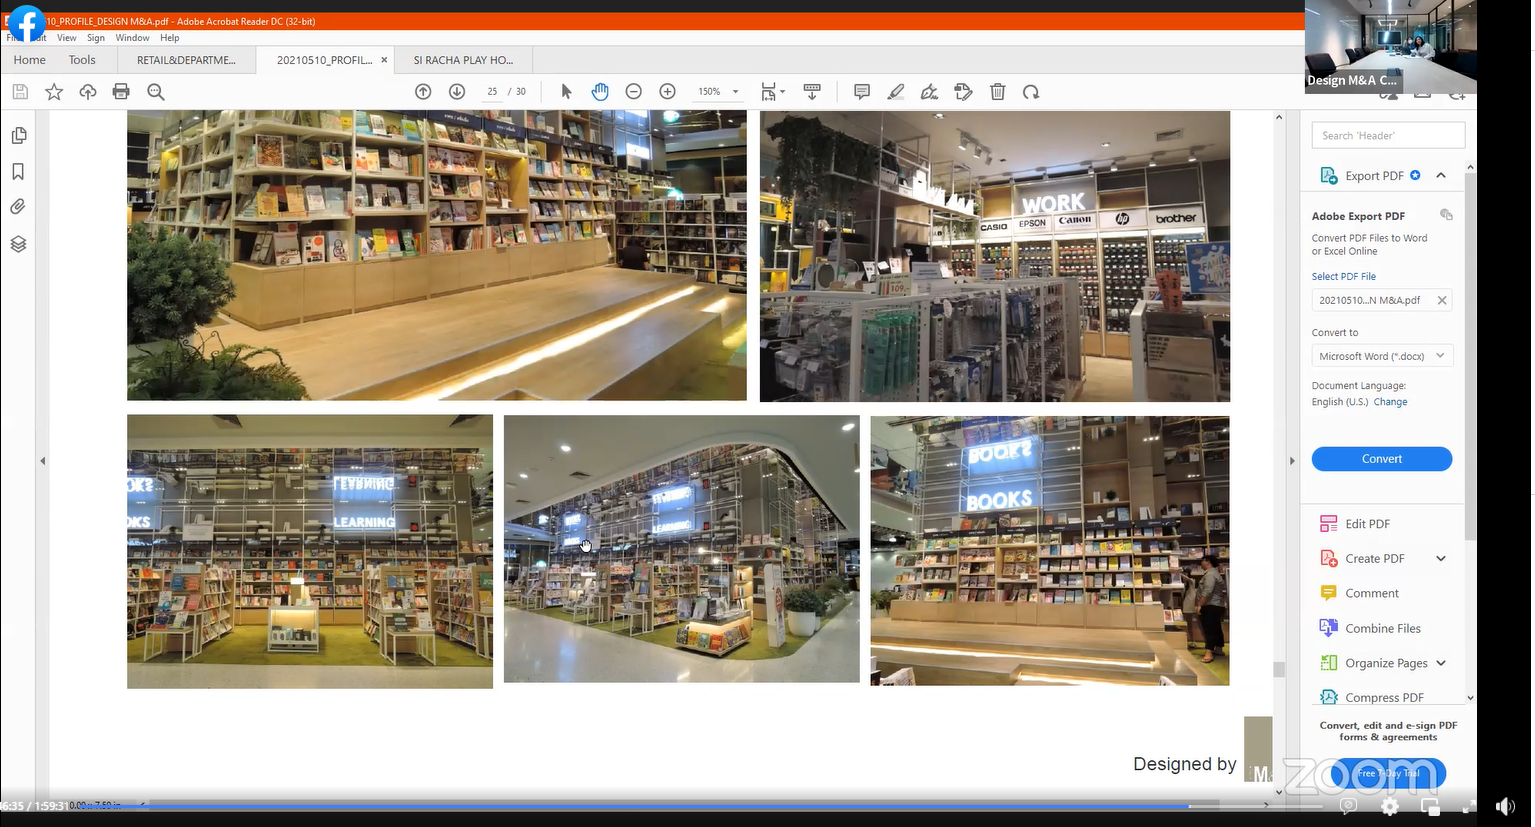Open Attachments panel paperclip icon
1535x827 pixels.
point(18,207)
